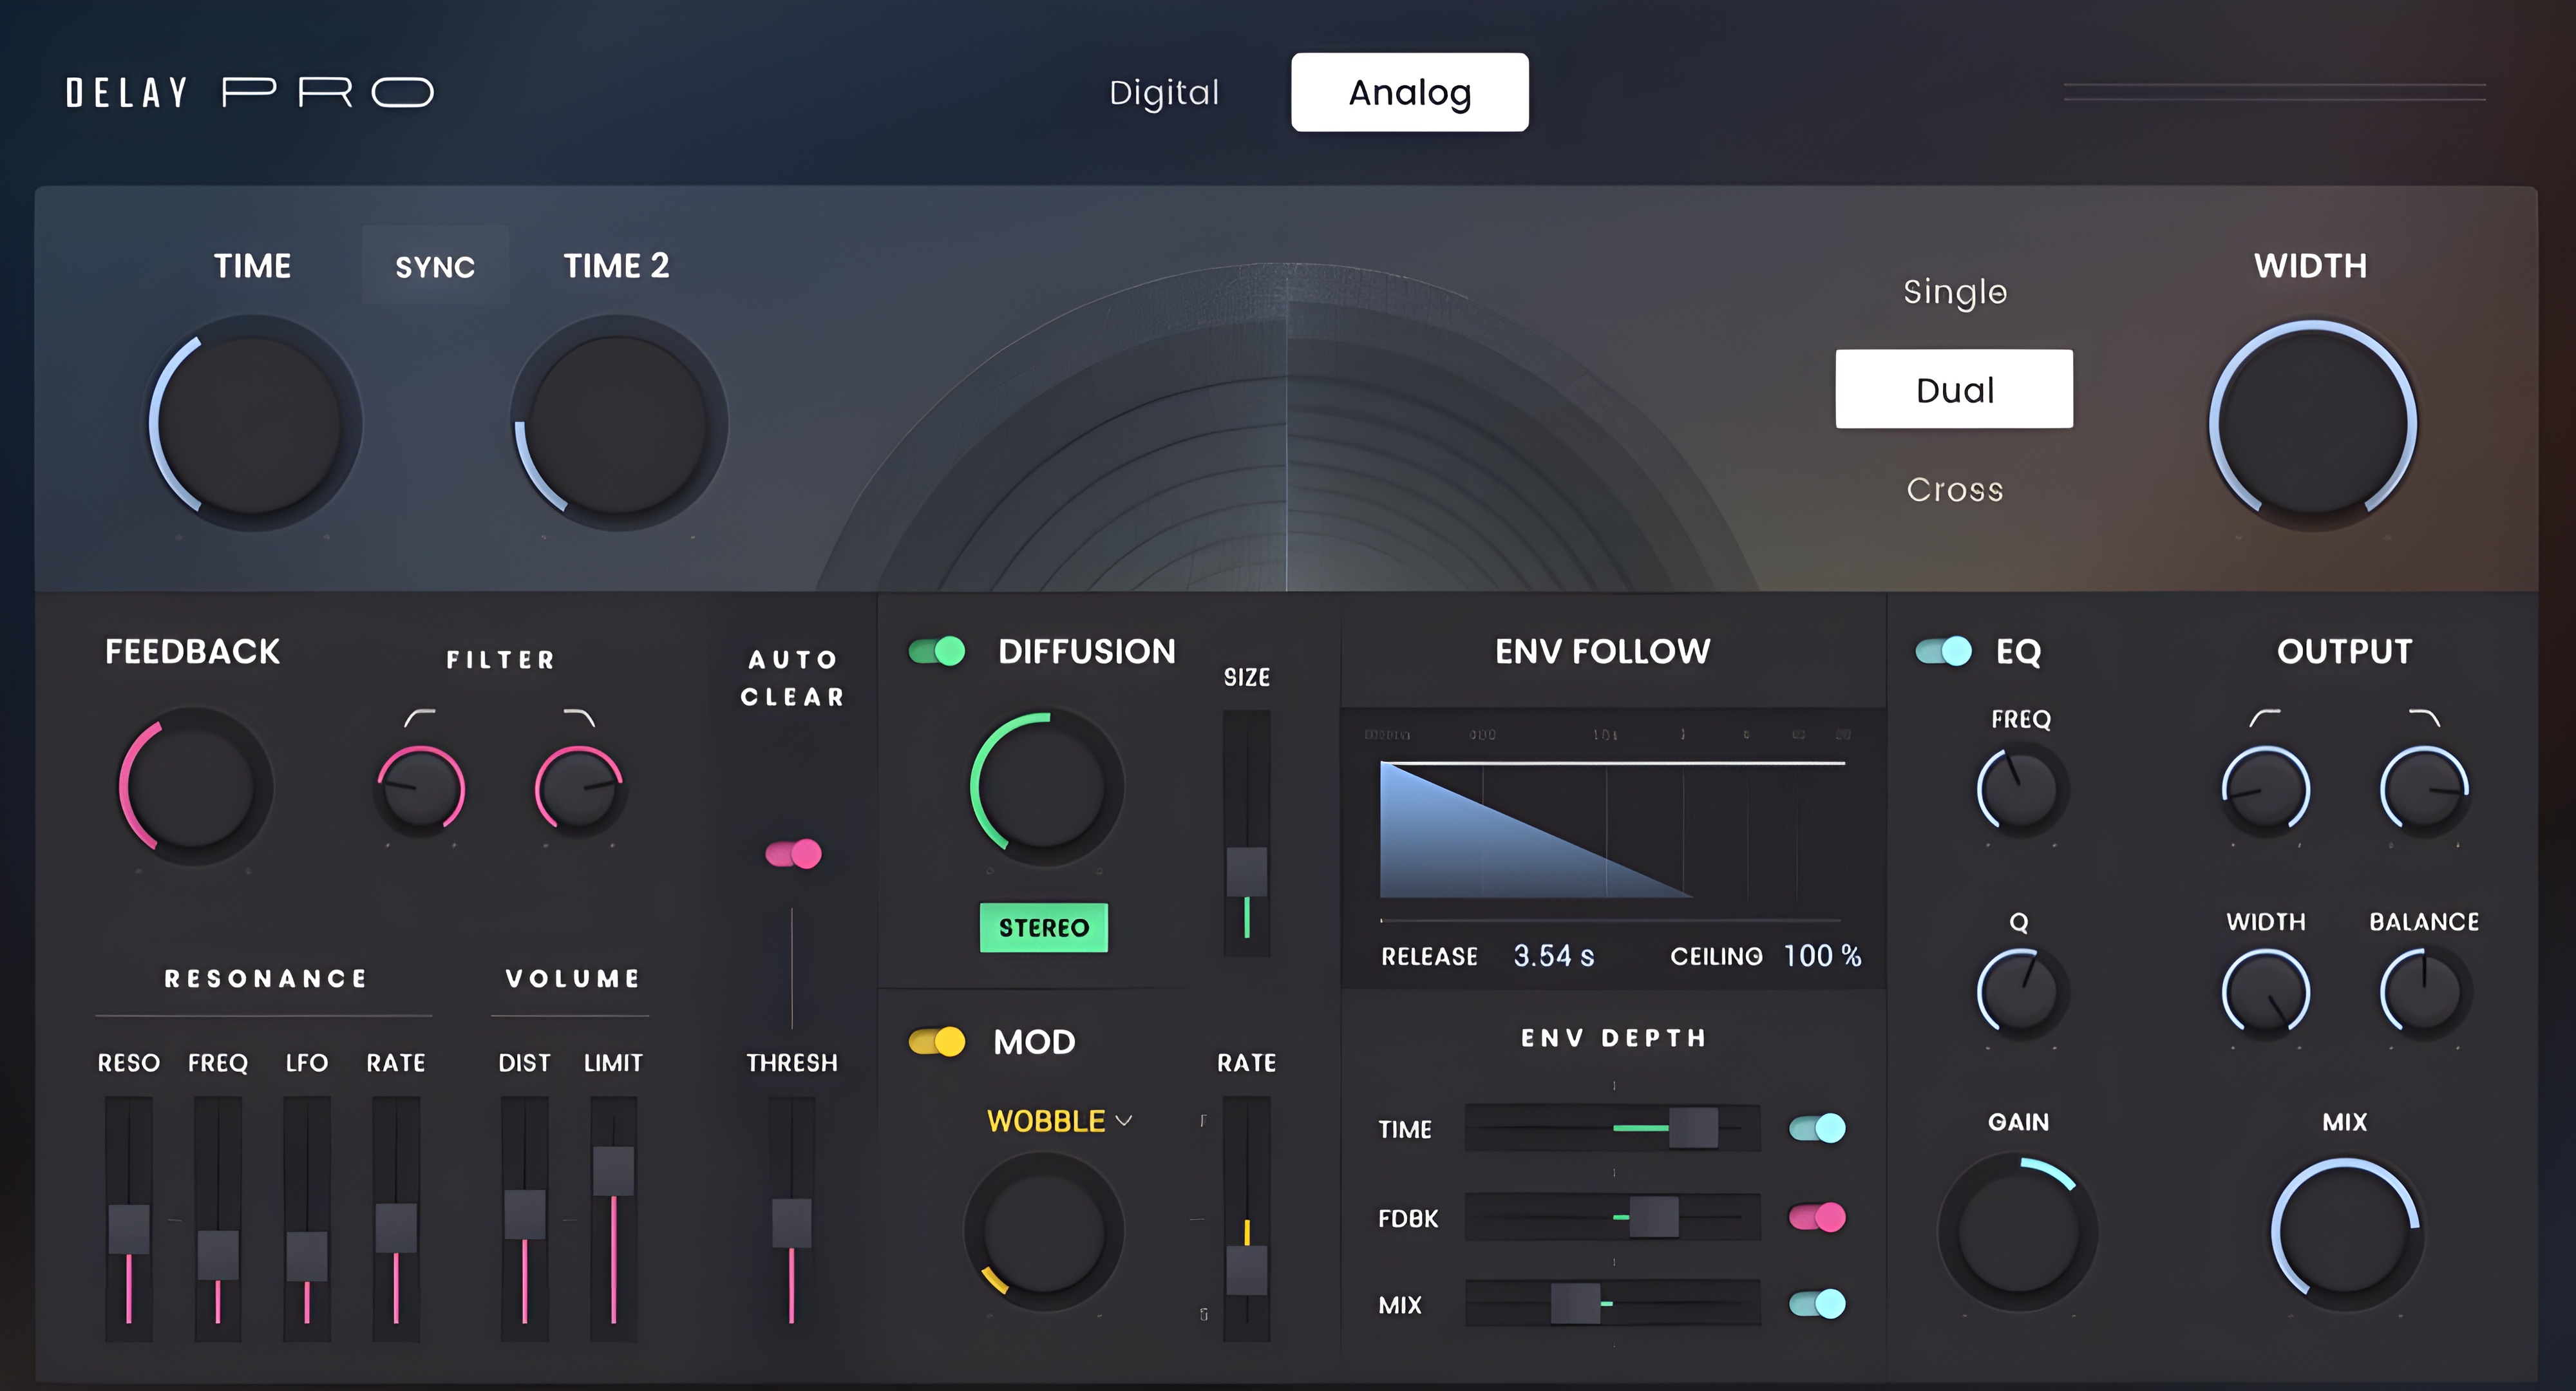Turn off the EQ toggle

tap(1943, 652)
